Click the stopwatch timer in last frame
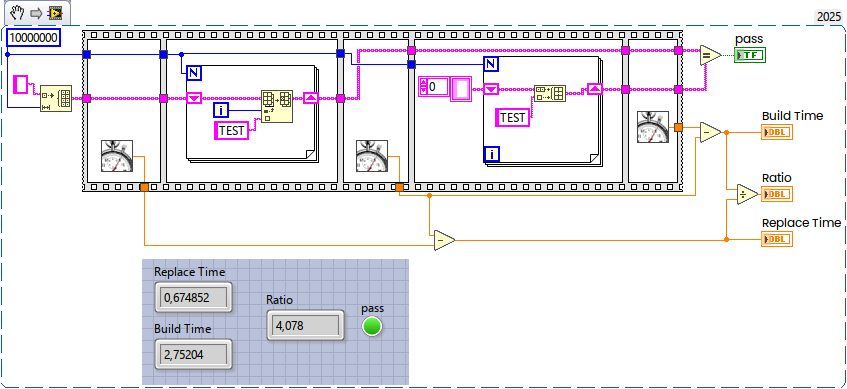The image size is (847, 389). (653, 127)
